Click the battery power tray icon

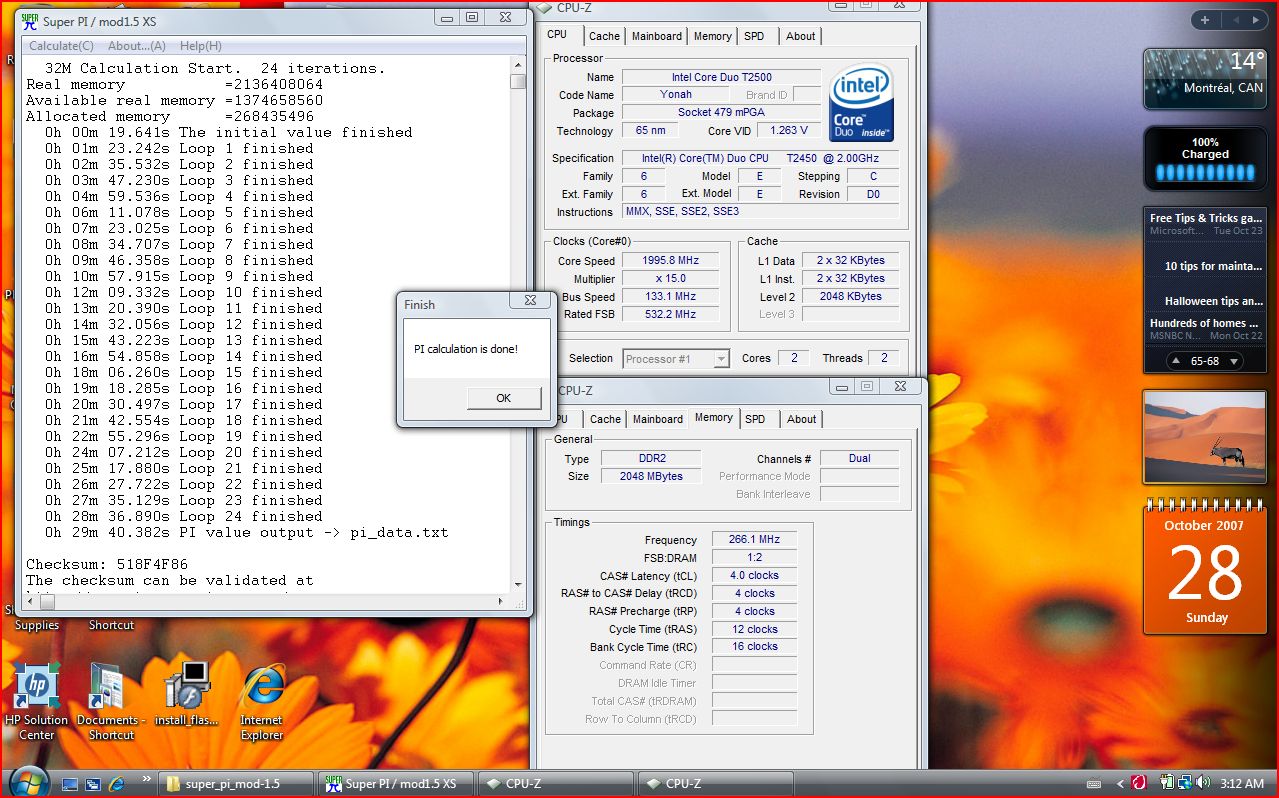(x=1167, y=782)
